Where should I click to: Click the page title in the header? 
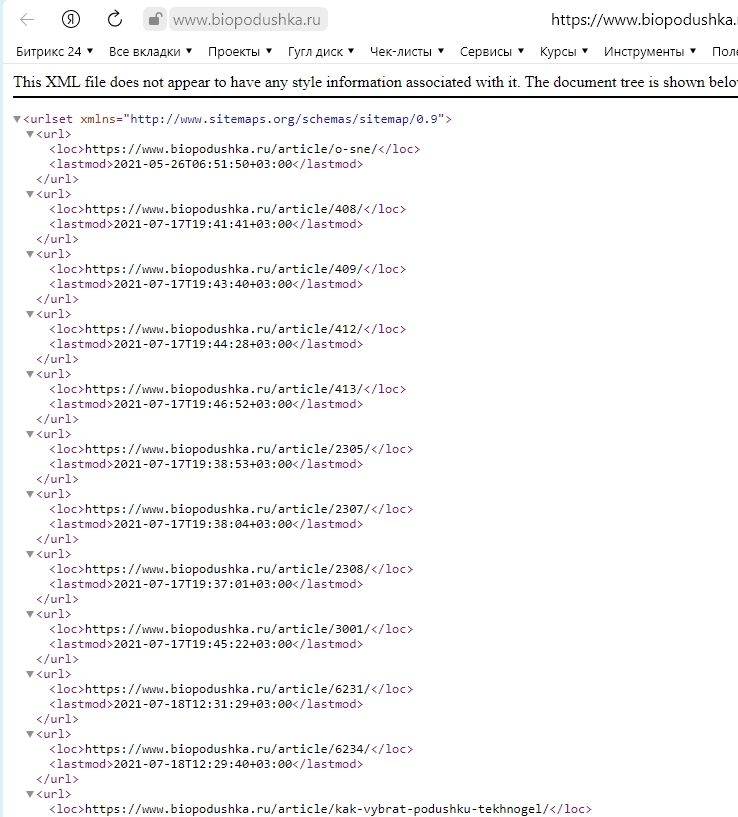click(644, 20)
